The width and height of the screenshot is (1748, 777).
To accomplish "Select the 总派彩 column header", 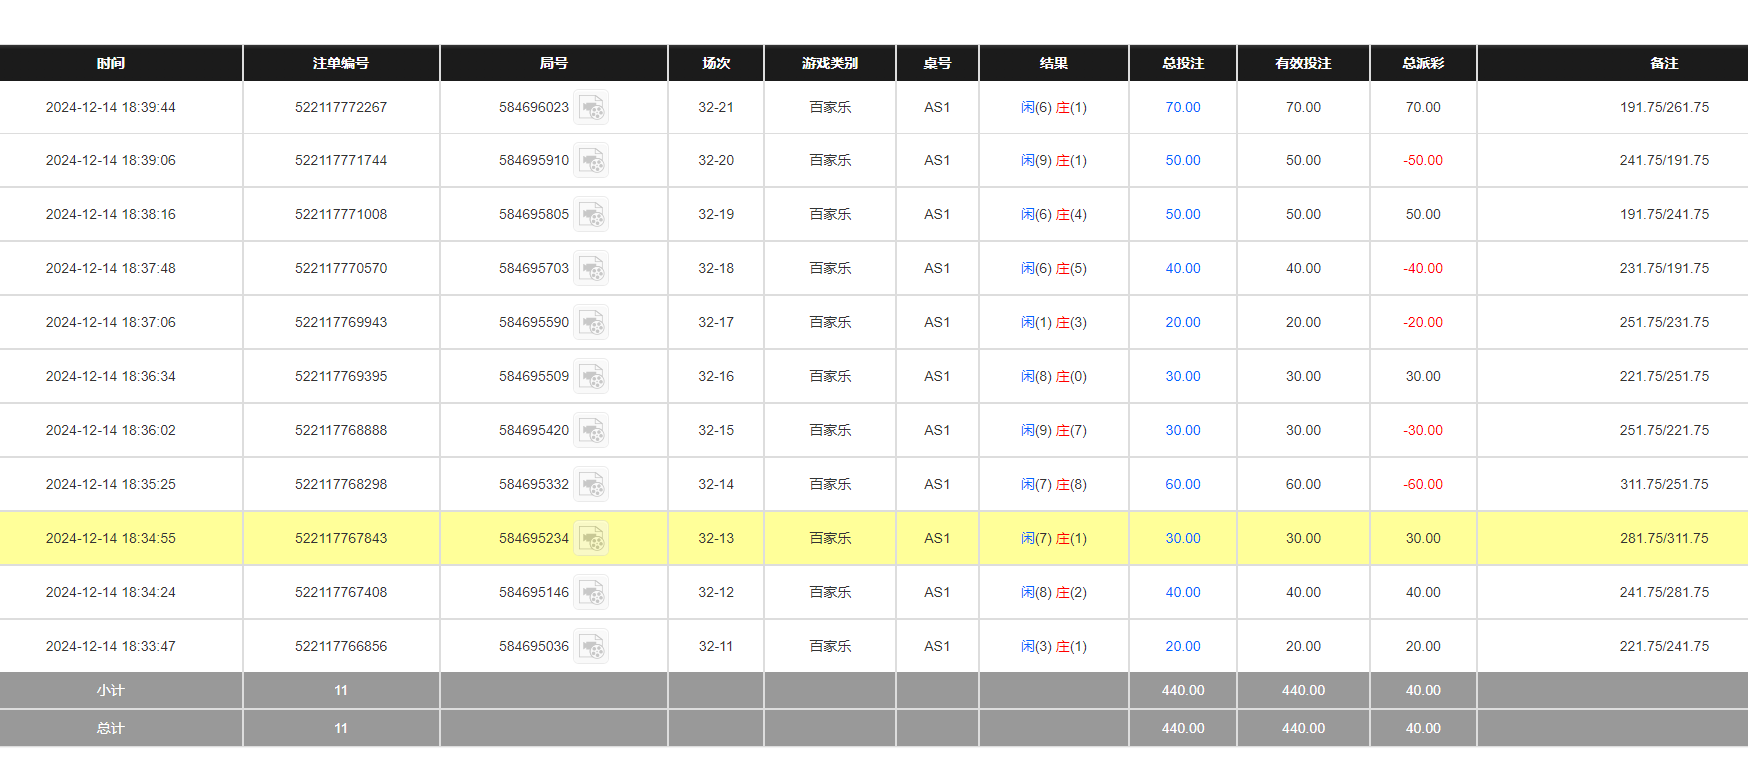I will coord(1422,63).
